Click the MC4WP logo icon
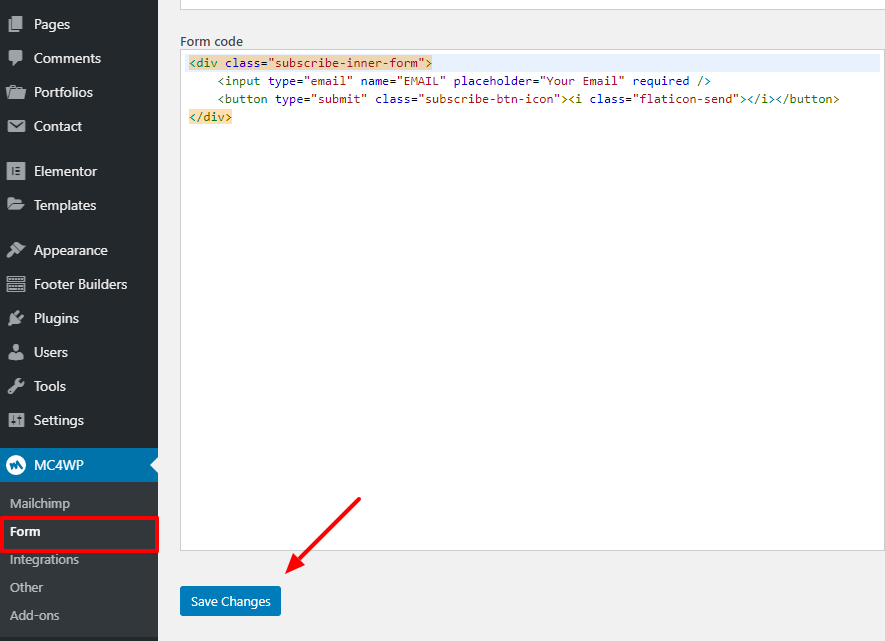The width and height of the screenshot is (885, 641). click(16, 465)
